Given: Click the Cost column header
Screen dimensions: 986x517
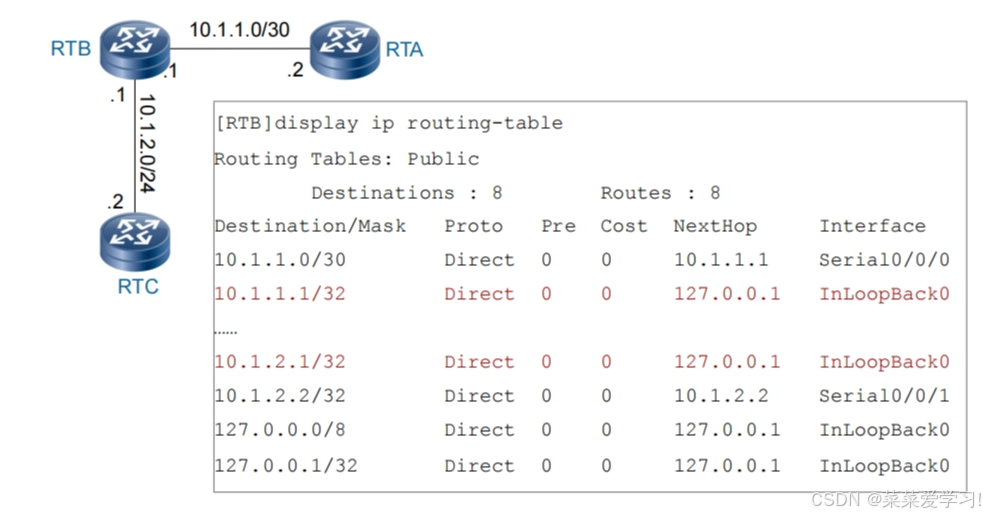Looking at the screenshot, I should click(x=623, y=226).
